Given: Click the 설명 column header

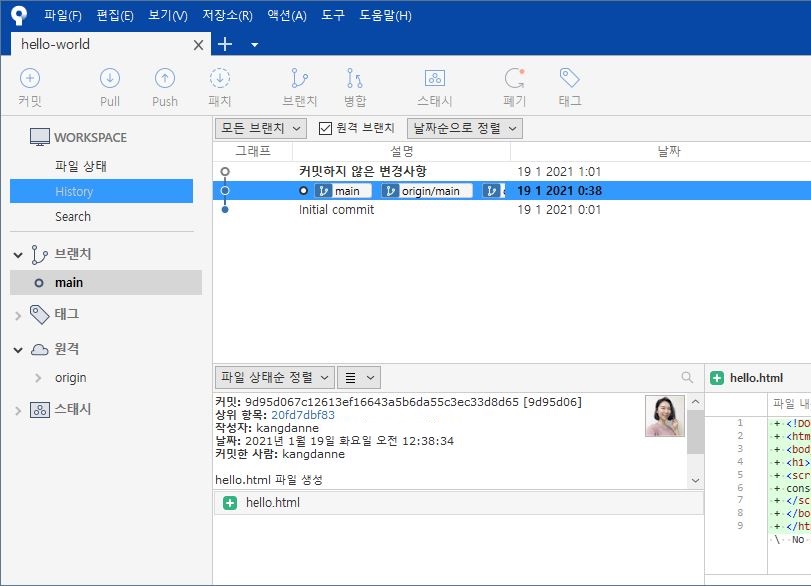Looking at the screenshot, I should 401,151.
